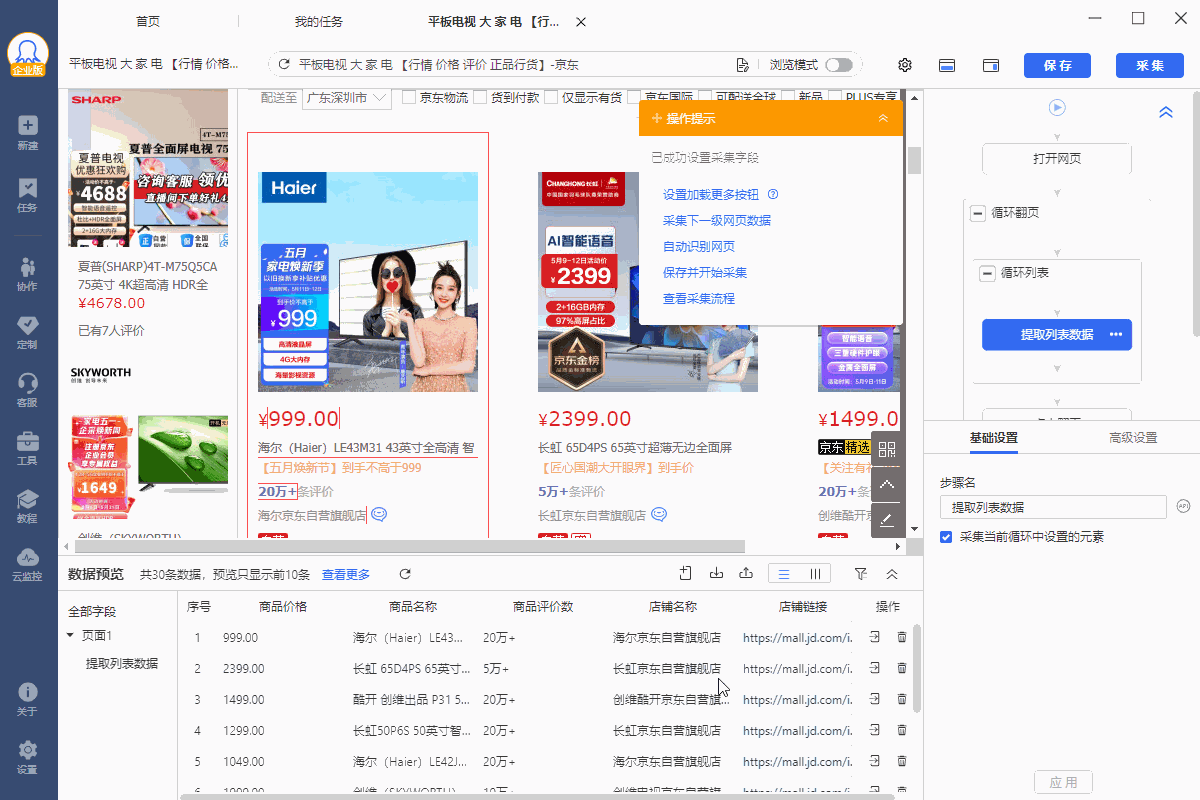This screenshot has height=800, width=1200.
Task: Click the 保存 button
Action: click(x=1057, y=65)
